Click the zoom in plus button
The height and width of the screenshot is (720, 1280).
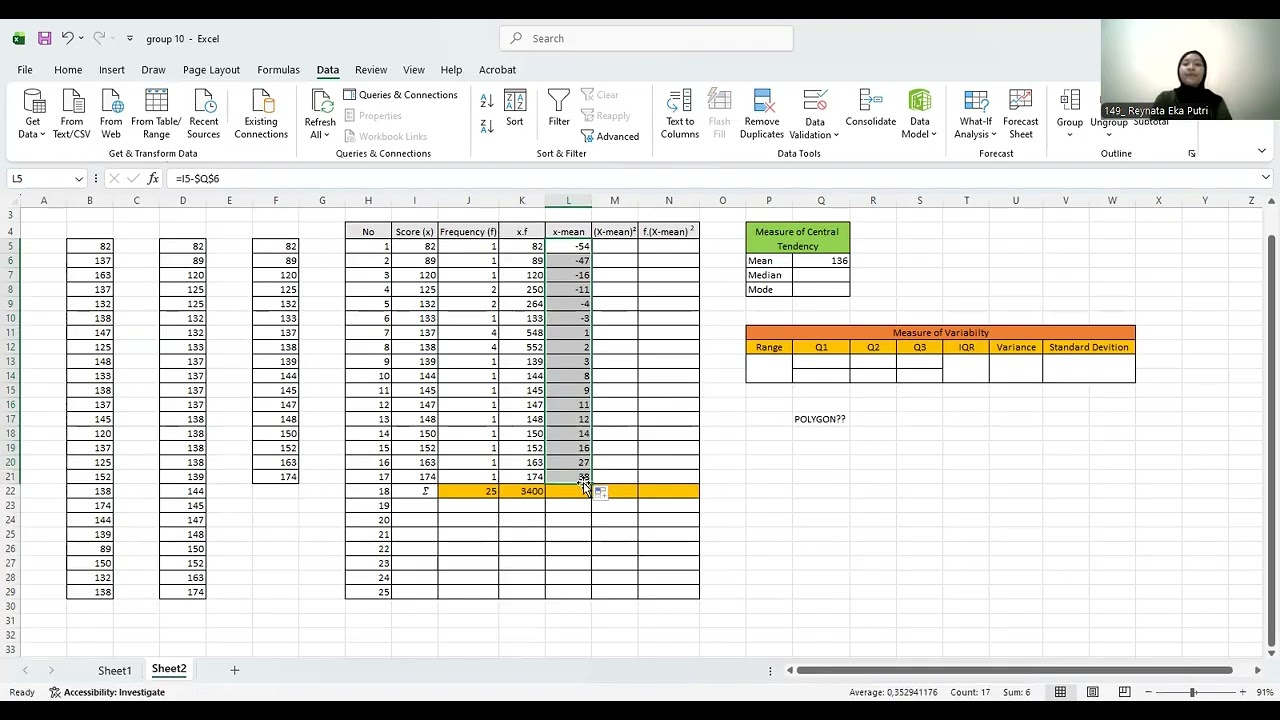point(1243,692)
